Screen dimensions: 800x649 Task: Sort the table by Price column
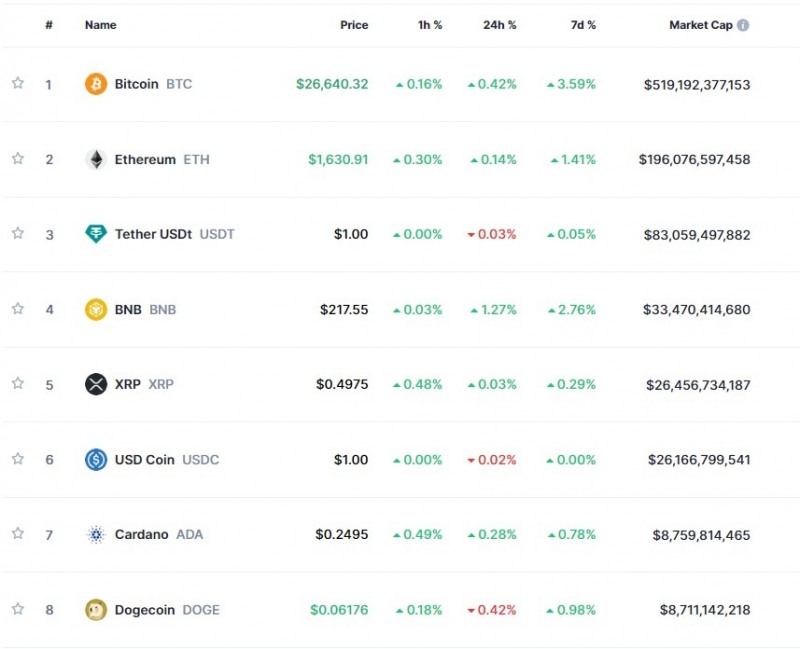coord(354,25)
